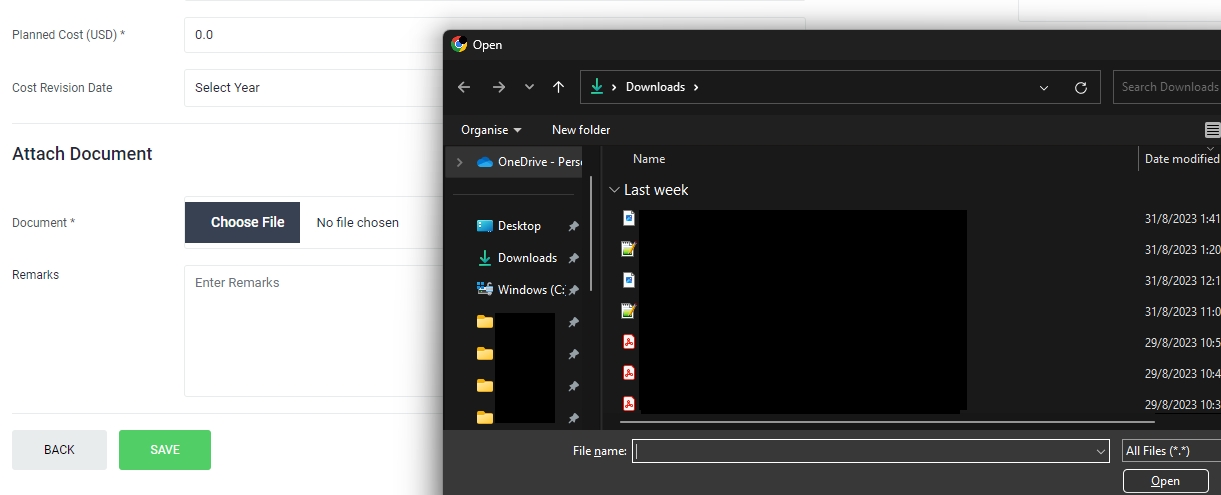Click the Change view icon in toolbar
This screenshot has width=1221, height=495.
(1211, 130)
